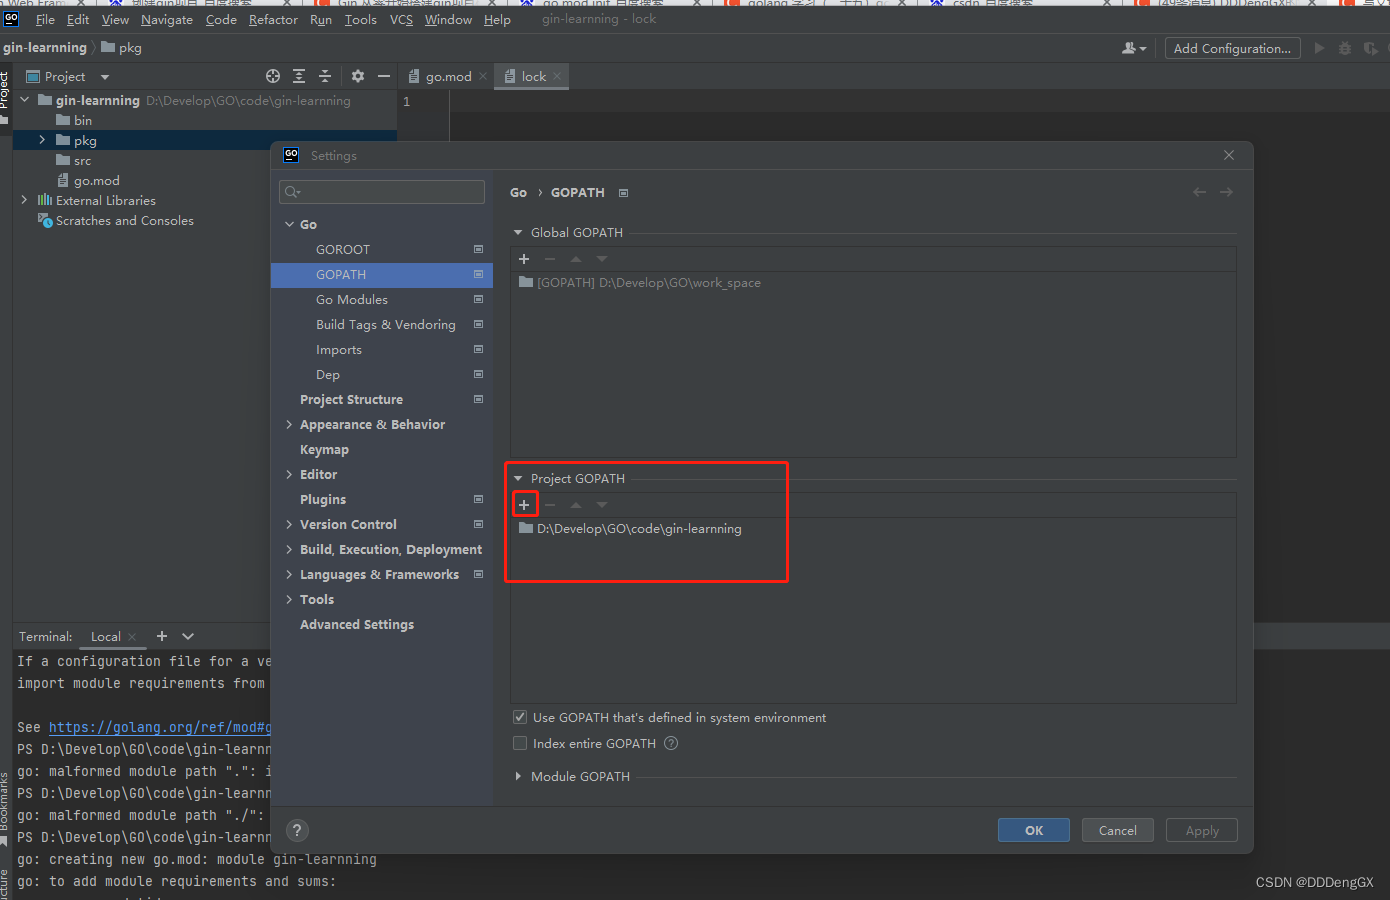Screen dimensions: 1390x900
Task: Expand Build, Execution, Deployment settings
Action: [x=289, y=550]
